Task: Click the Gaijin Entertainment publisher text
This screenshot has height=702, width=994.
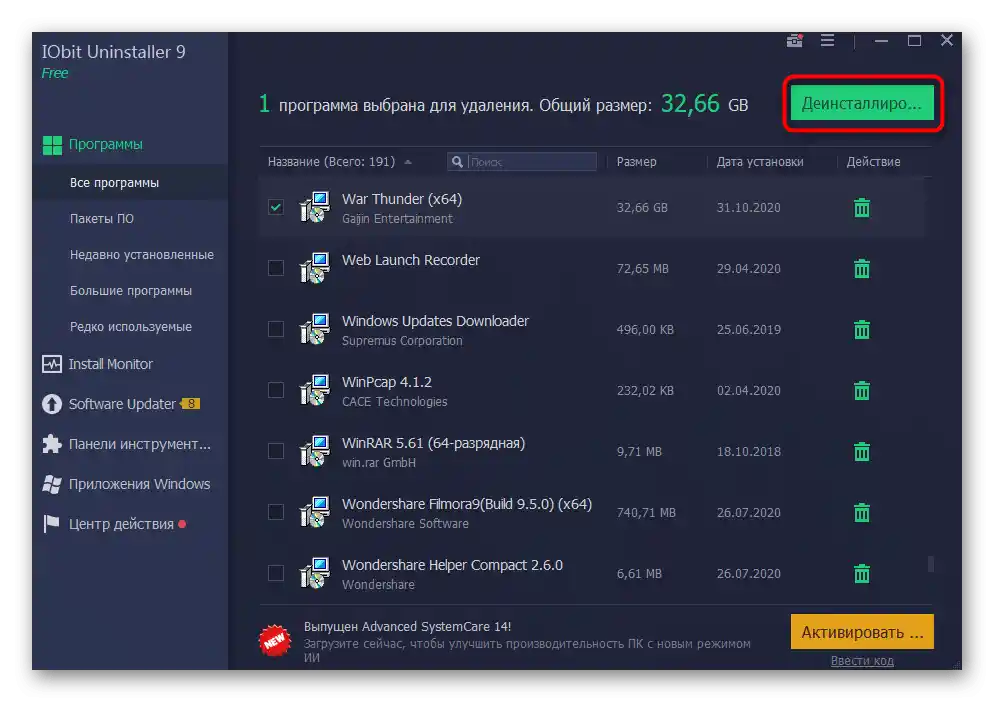Action: [x=397, y=219]
